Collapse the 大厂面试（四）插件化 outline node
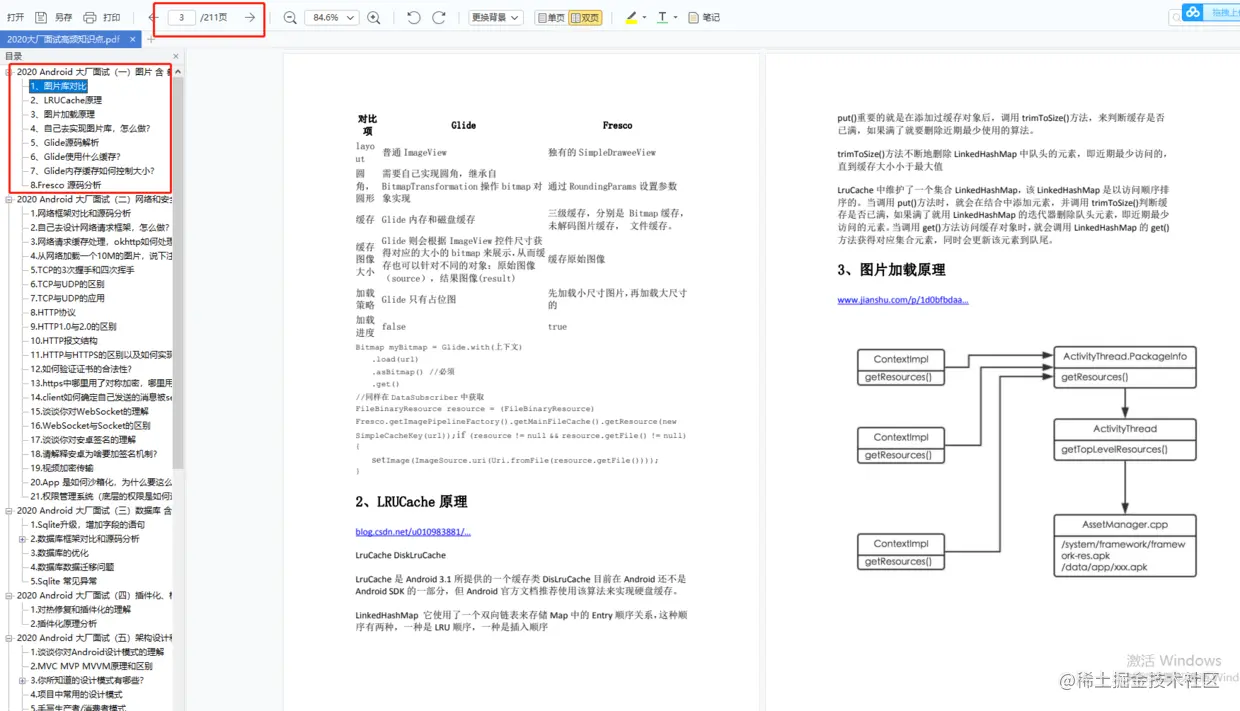The image size is (1240, 711). click(9, 595)
